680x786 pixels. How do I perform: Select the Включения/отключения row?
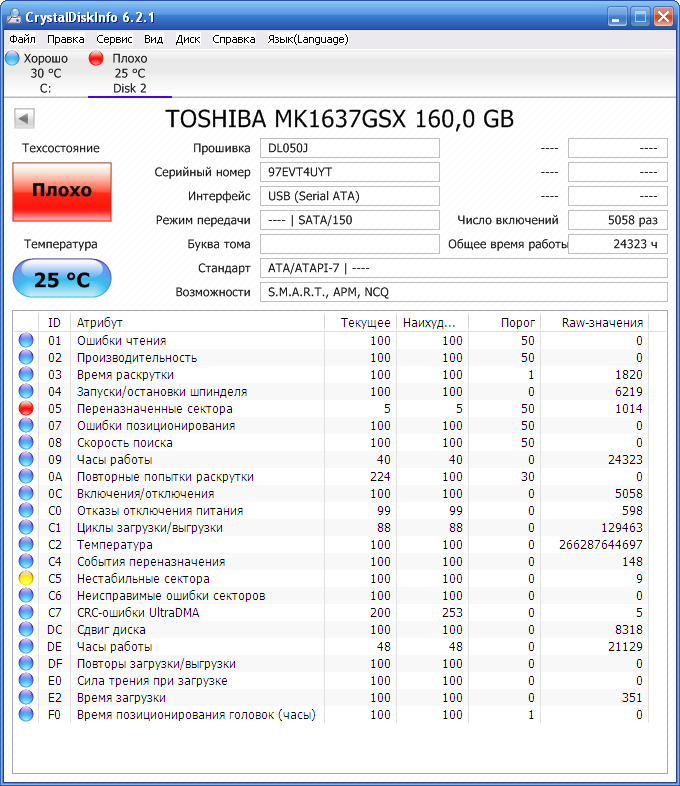331,493
